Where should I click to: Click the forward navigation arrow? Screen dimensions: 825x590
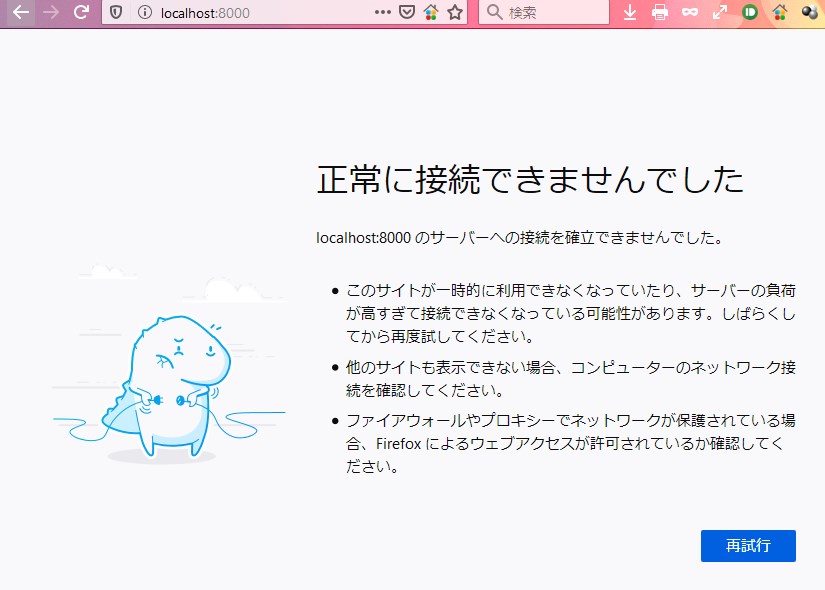point(51,13)
